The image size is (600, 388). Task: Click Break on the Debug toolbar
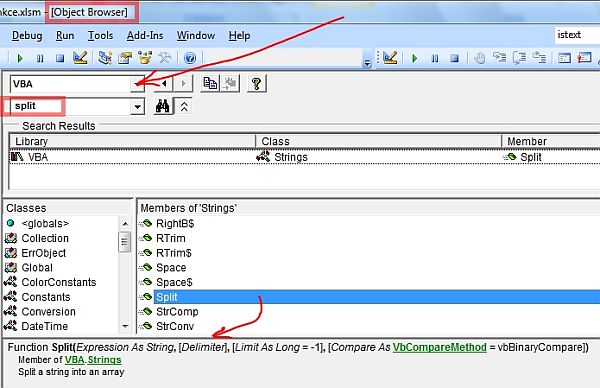435,58
